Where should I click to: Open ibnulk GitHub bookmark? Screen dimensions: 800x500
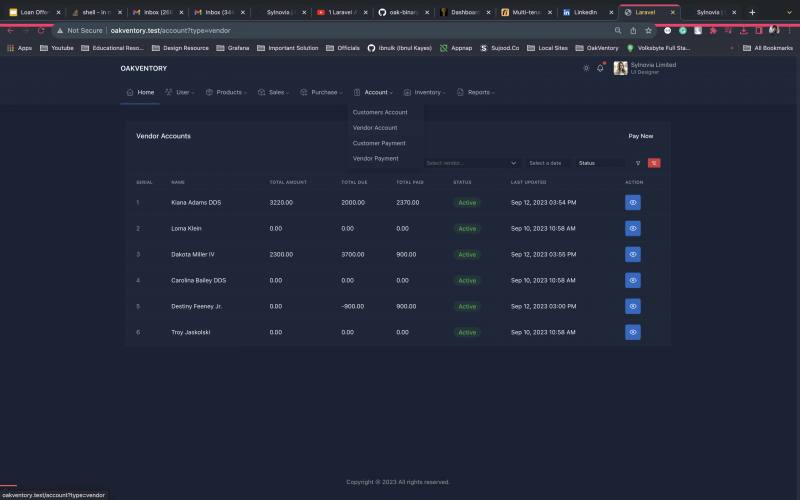coord(399,48)
